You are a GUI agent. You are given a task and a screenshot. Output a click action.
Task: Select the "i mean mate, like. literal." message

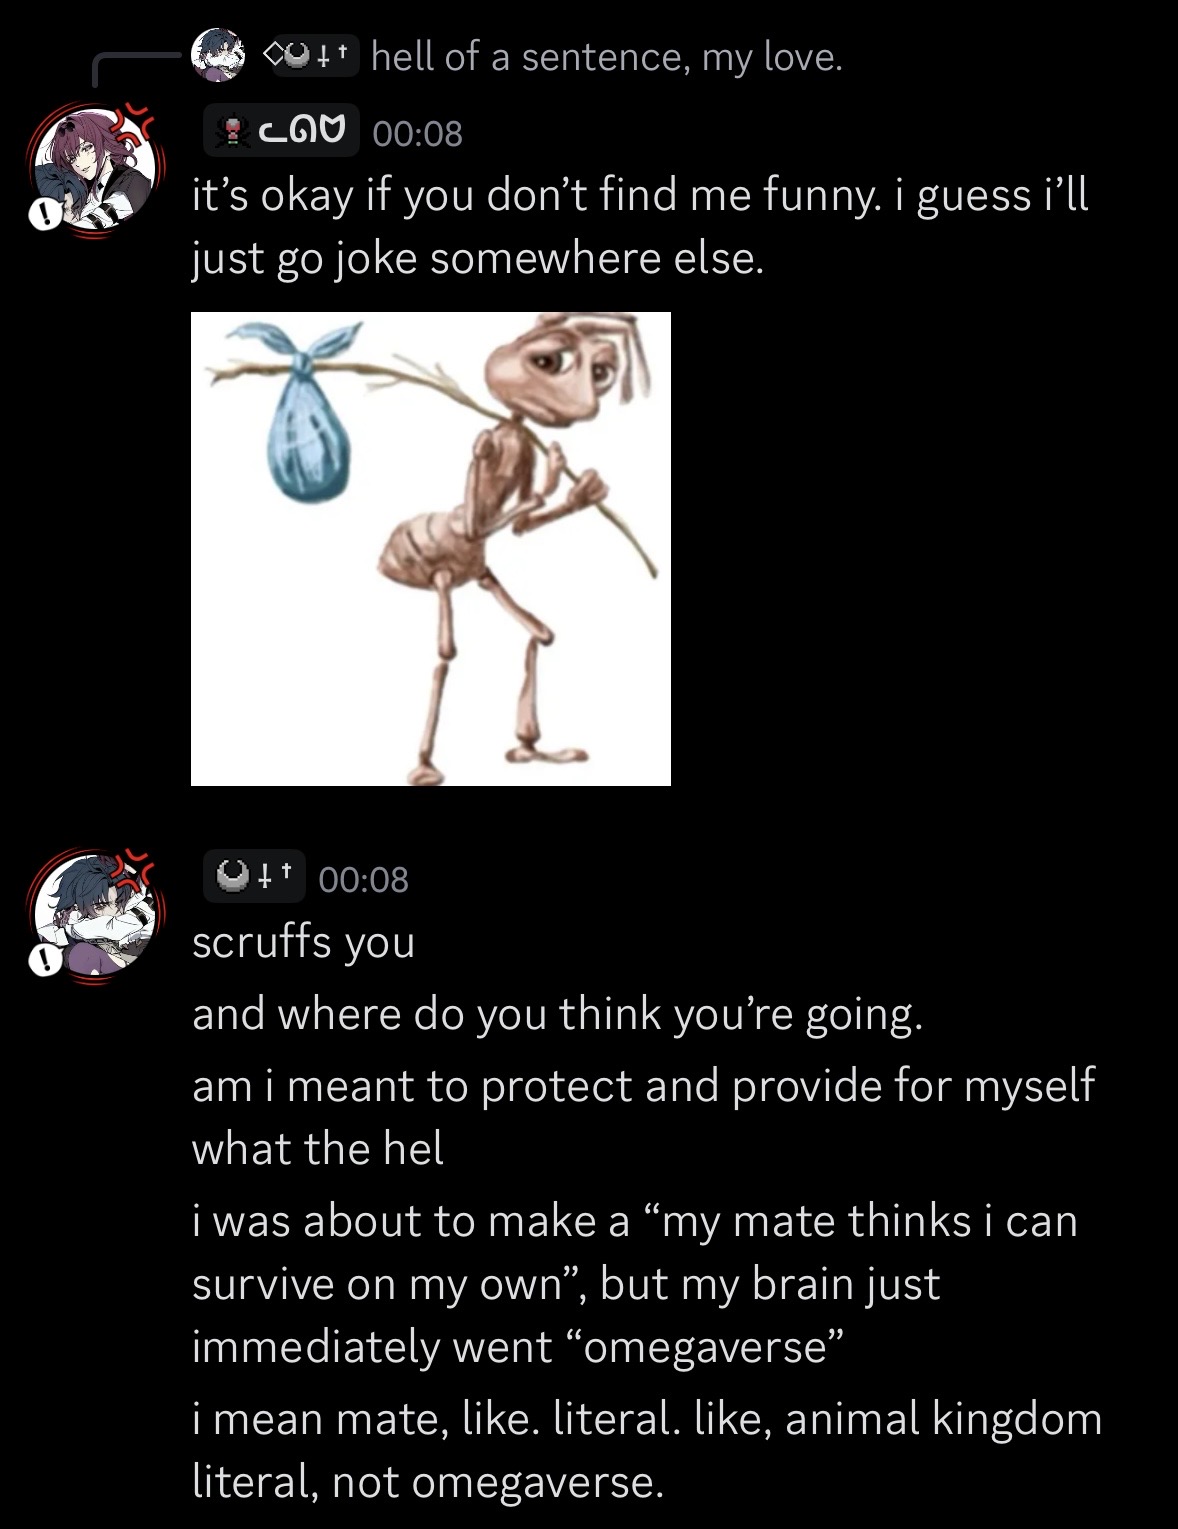[x=647, y=1449]
